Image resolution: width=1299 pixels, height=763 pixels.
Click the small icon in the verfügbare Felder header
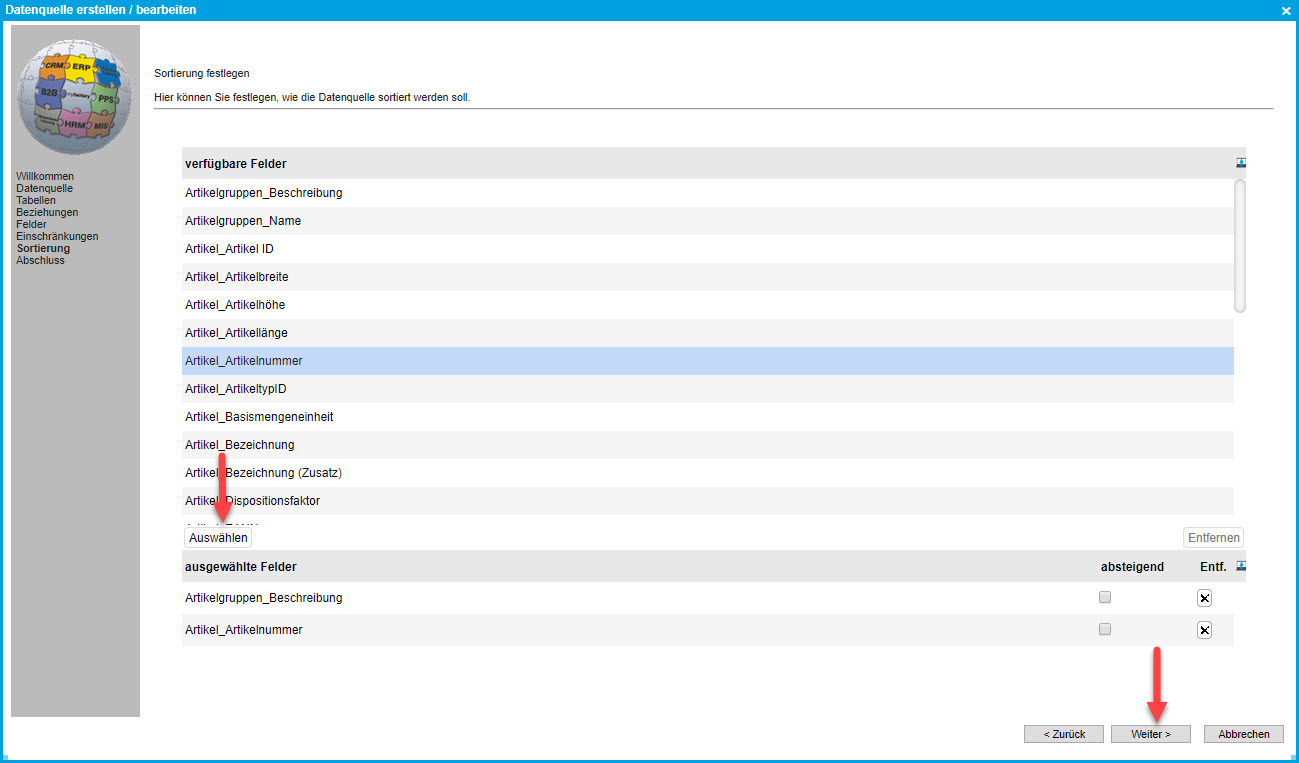1241,162
